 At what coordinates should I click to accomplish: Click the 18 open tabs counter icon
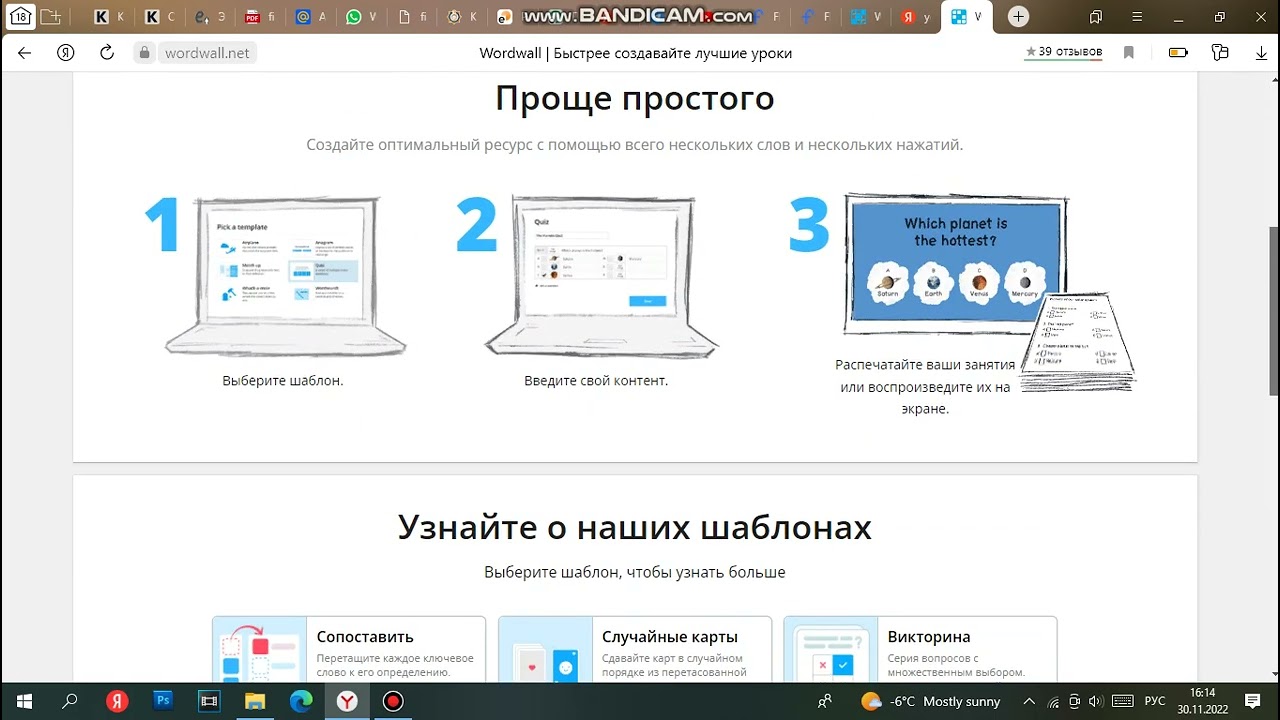click(20, 16)
